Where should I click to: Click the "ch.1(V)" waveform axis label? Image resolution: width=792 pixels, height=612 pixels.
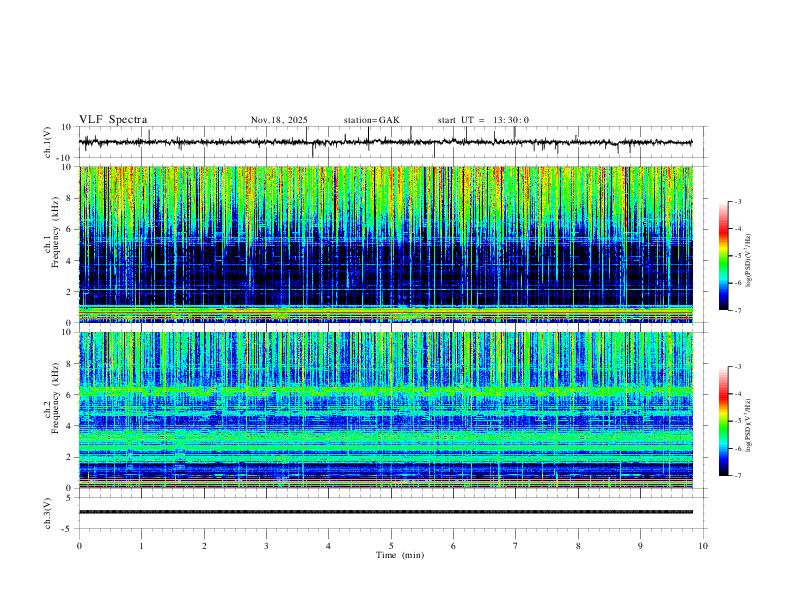pyautogui.click(x=47, y=142)
